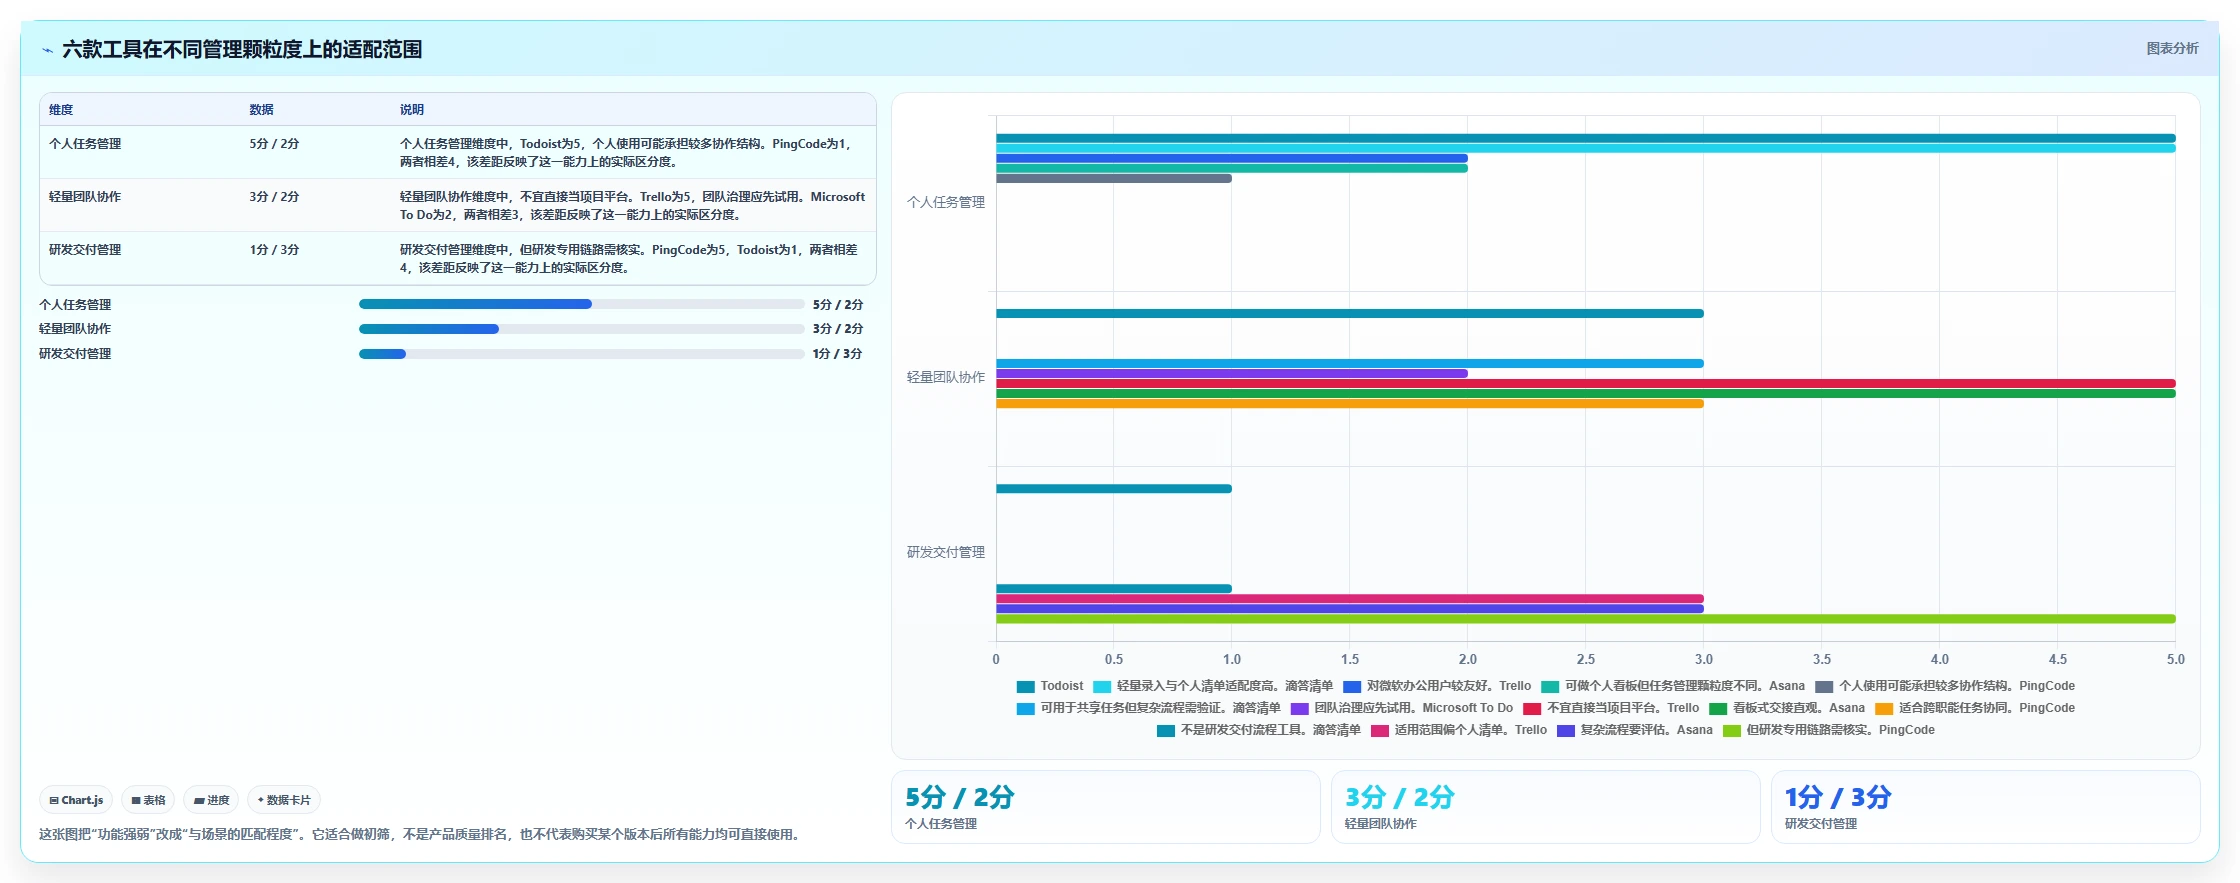
Task: Click the 个人任务管理 progress bar
Action: [x=581, y=304]
